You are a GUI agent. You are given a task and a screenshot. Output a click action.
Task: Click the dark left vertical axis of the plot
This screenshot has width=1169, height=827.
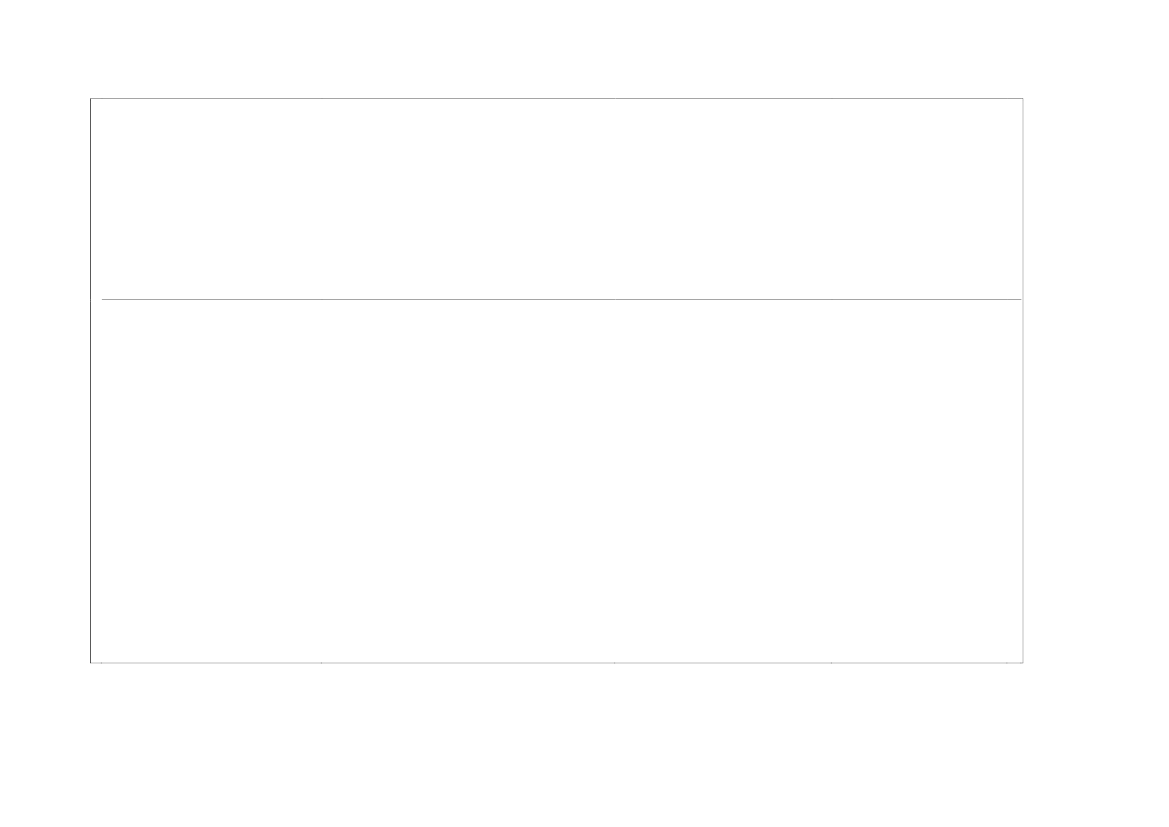pos(90,380)
